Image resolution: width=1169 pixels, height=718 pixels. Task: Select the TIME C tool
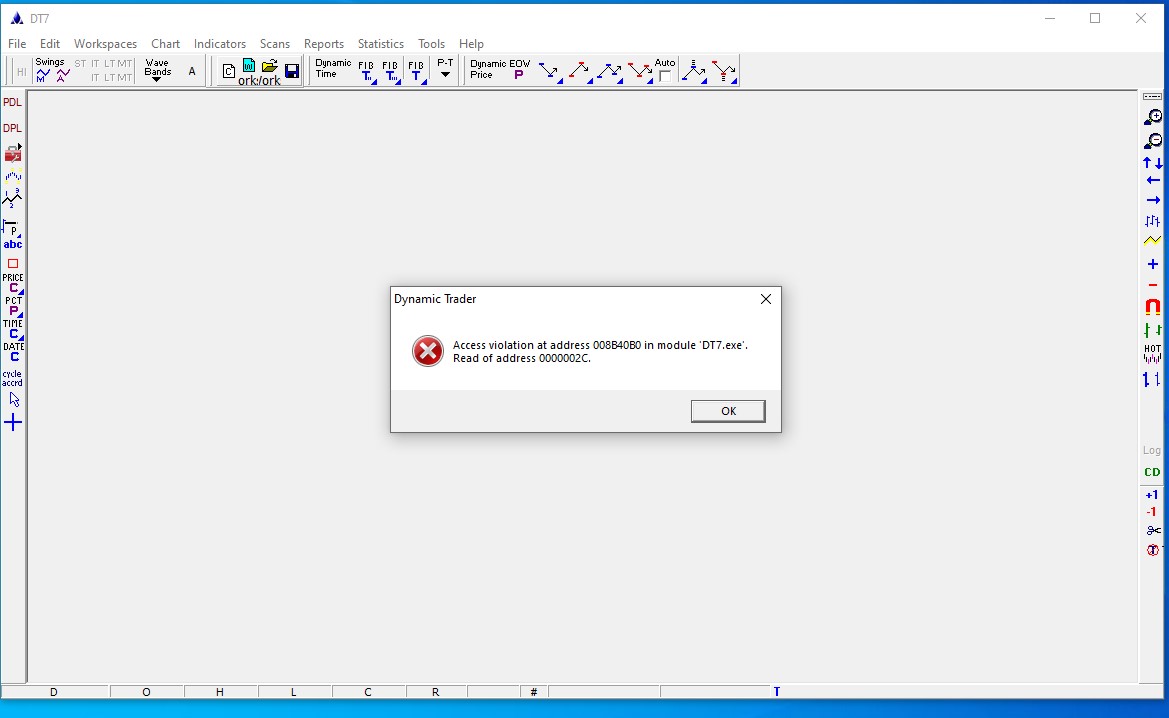13,330
